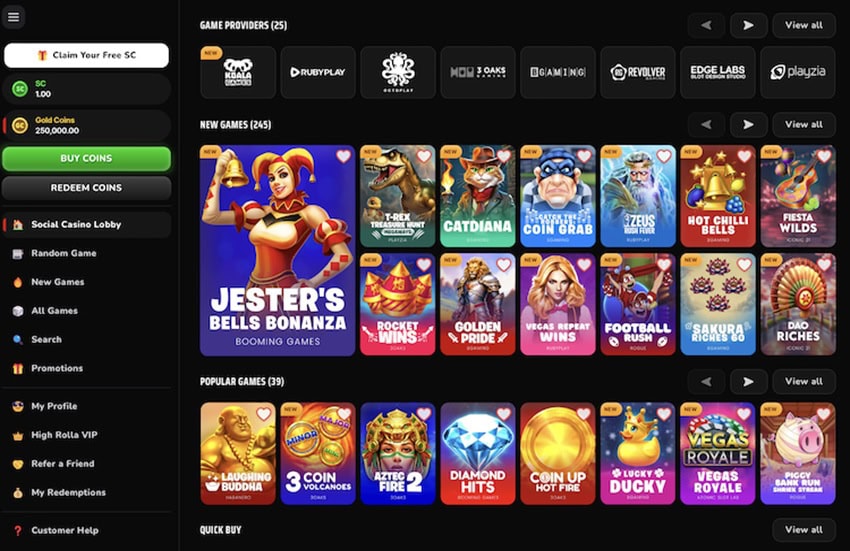The image size is (850, 551).
Task: Click the BGaming provider logo
Action: click(558, 72)
